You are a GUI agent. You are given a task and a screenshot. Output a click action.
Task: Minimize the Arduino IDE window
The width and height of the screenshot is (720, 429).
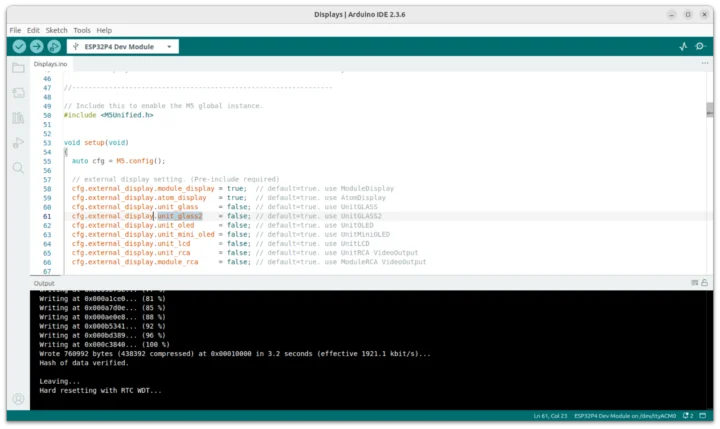(671, 14)
